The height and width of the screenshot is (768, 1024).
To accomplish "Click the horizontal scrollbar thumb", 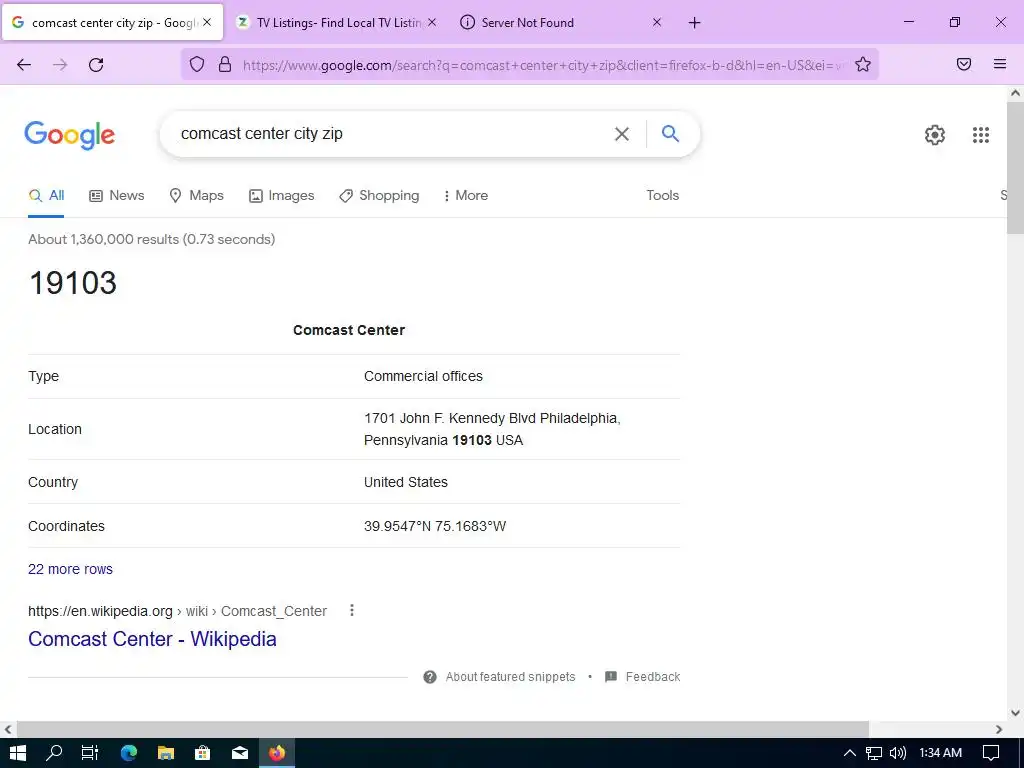I will [x=443, y=729].
